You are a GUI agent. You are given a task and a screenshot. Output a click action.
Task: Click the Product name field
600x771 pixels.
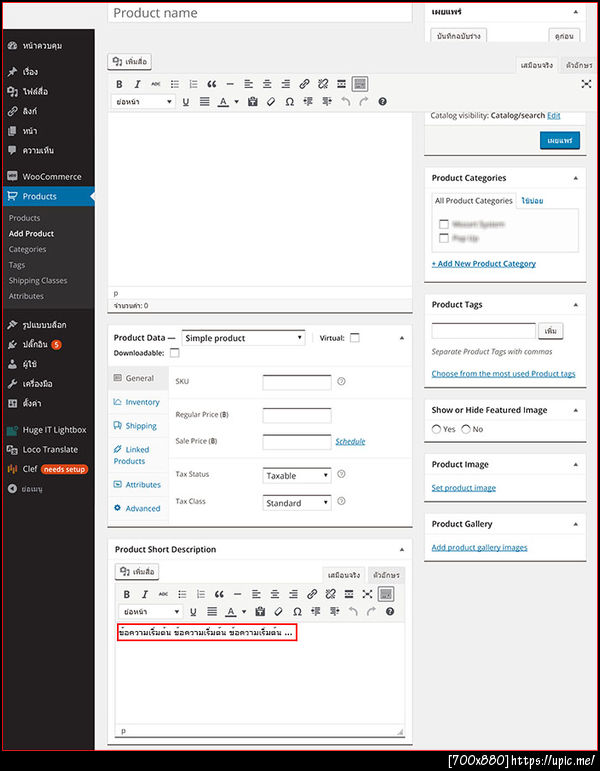pyautogui.click(x=260, y=13)
